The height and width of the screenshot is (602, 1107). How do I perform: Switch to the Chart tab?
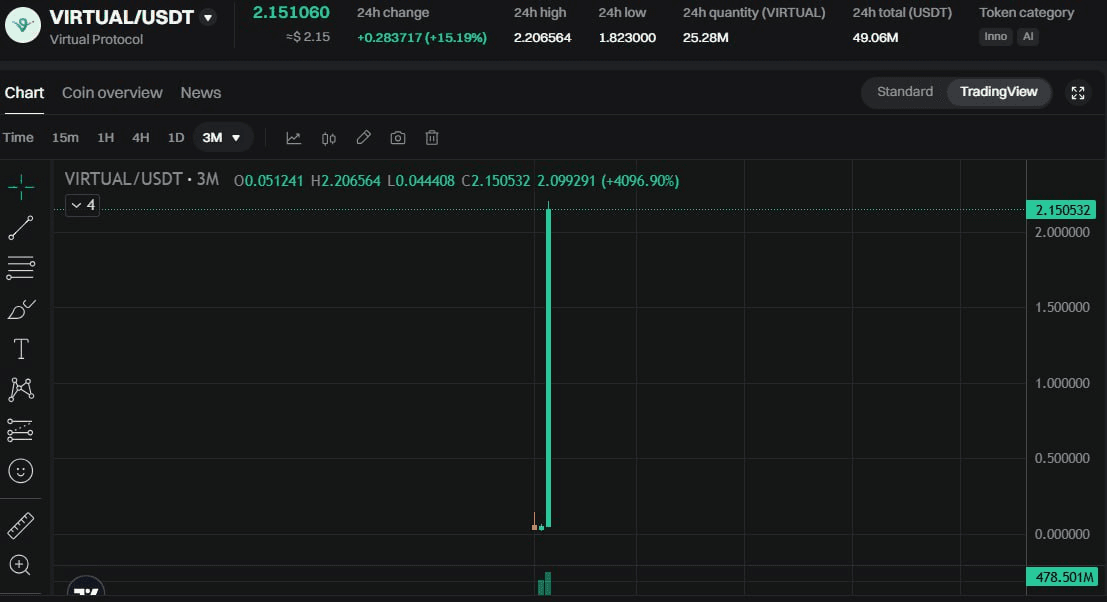pos(24,92)
